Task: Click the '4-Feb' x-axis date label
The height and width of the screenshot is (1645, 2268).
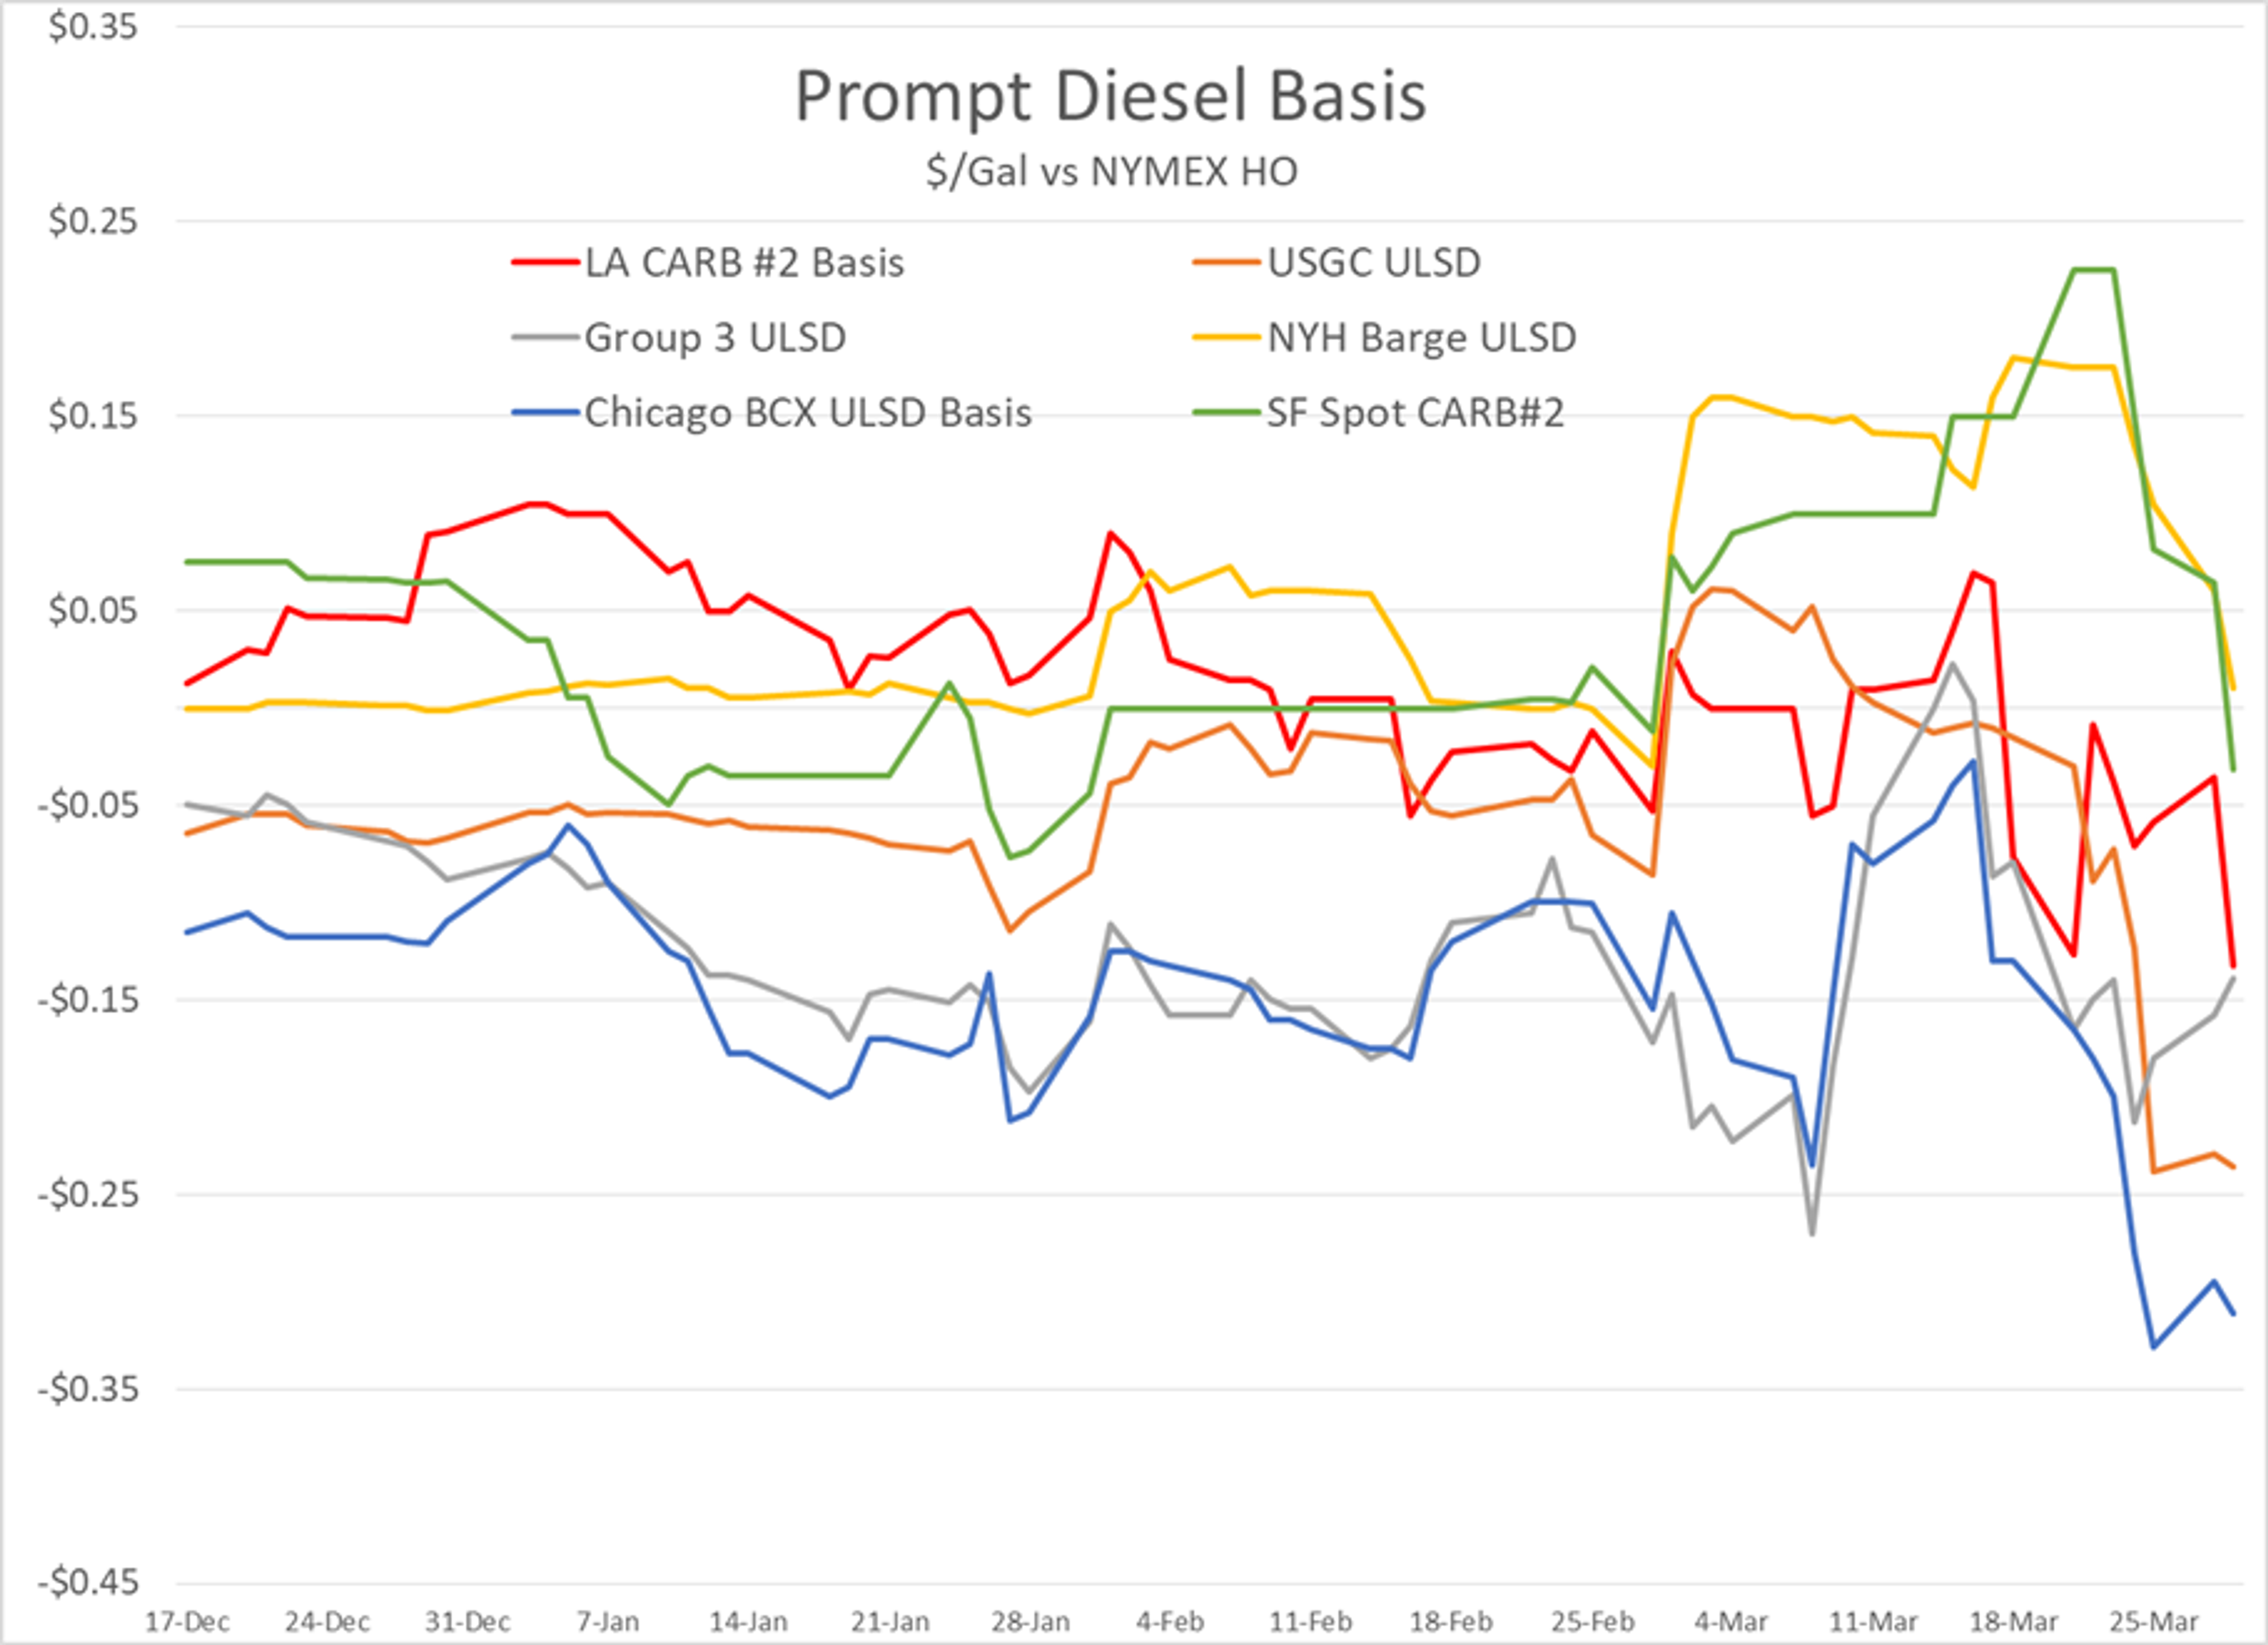Action: (1170, 1621)
